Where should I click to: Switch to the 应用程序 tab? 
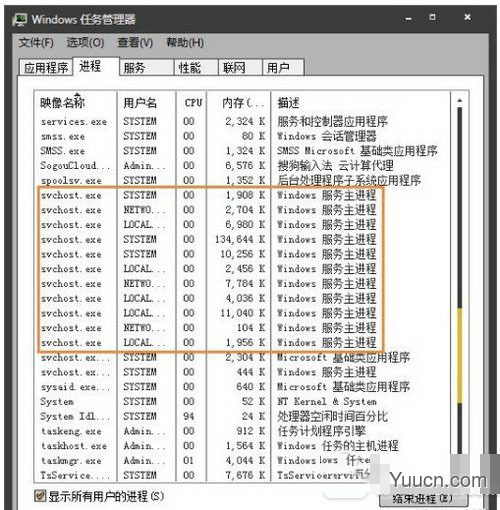pos(46,68)
